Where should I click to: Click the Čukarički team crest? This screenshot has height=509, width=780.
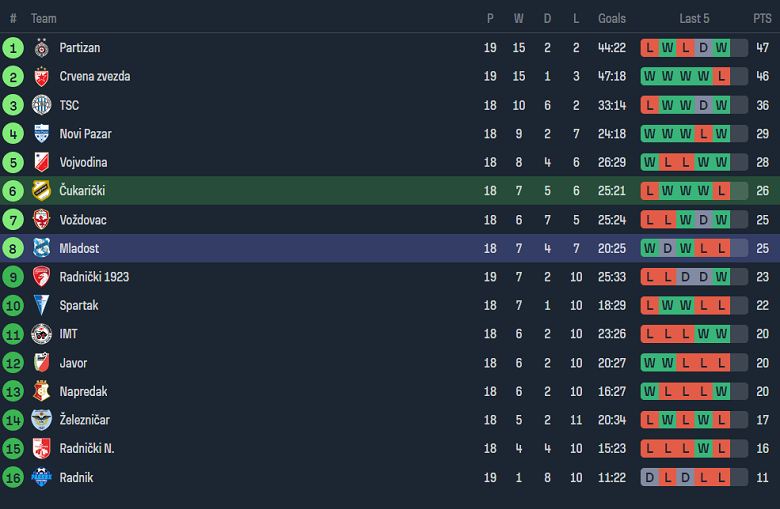(x=41, y=191)
